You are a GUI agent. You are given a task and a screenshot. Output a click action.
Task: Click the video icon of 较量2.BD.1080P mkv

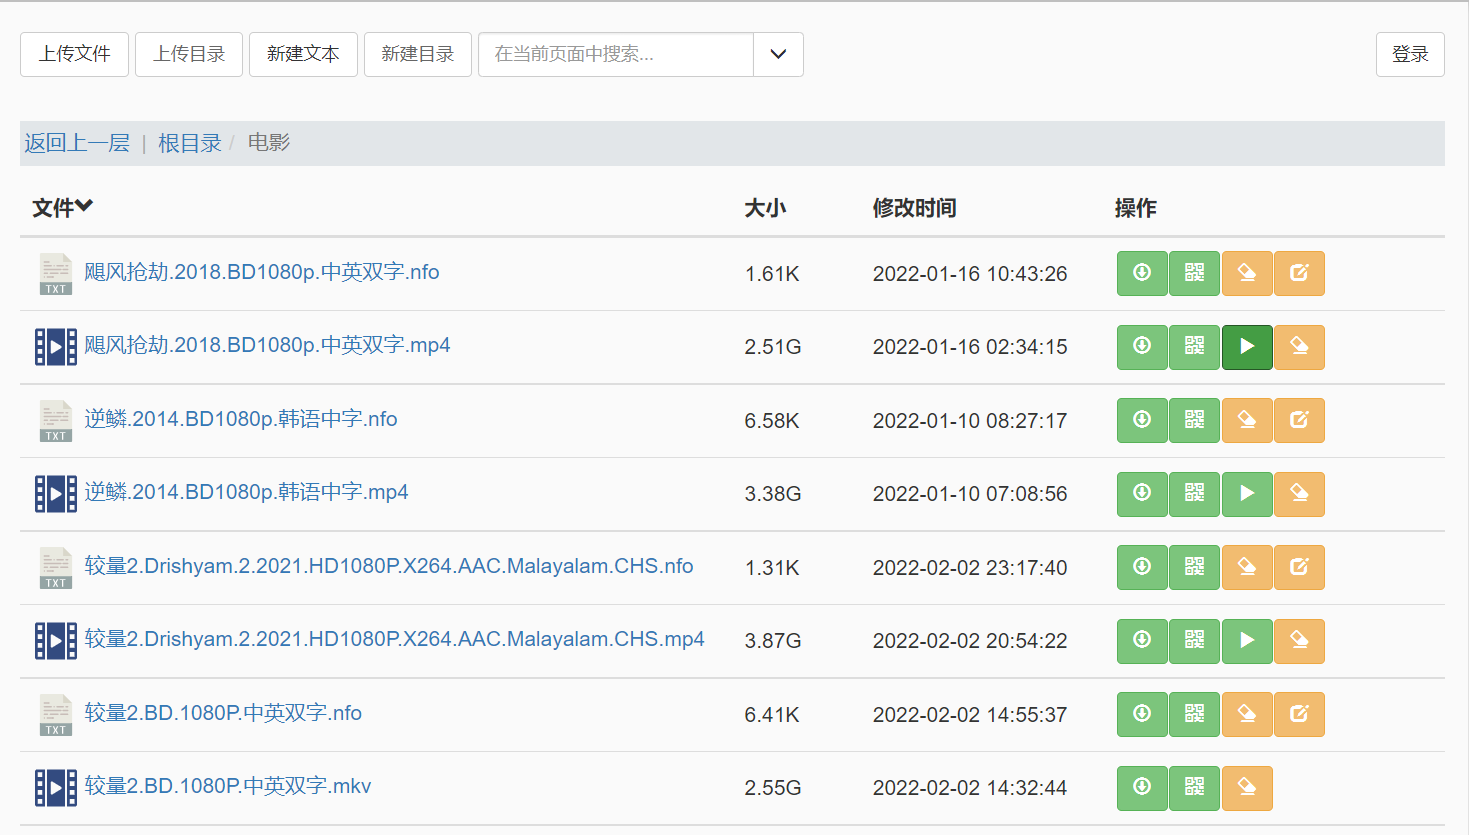(x=56, y=788)
